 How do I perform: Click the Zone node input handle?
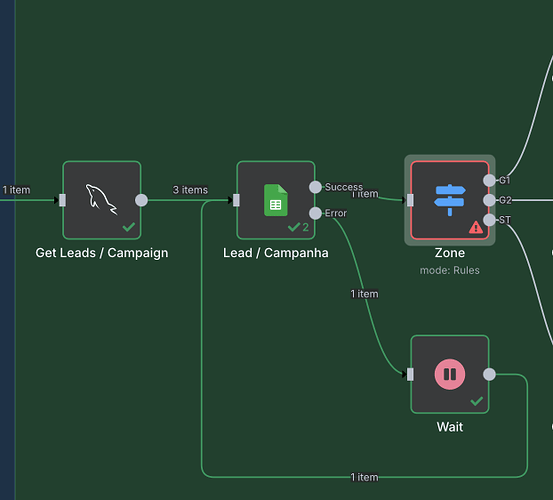[410, 200]
